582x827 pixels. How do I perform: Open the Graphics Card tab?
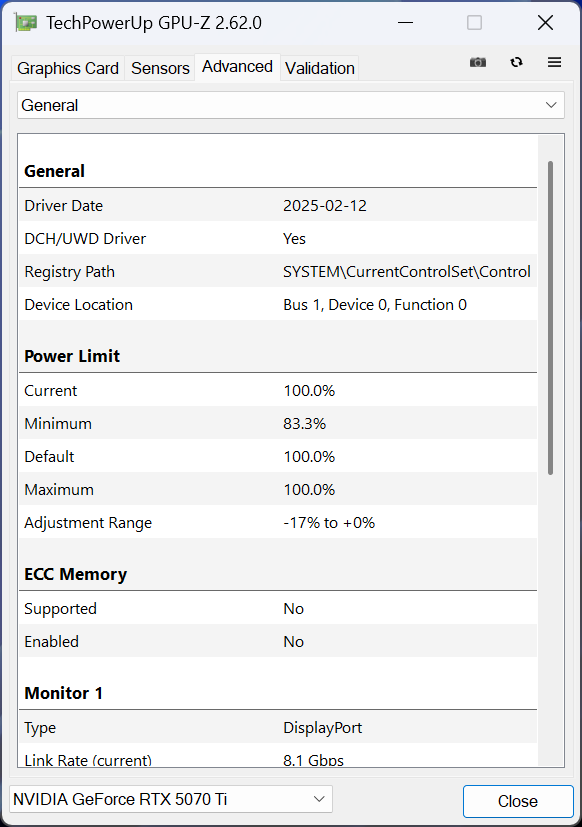pos(67,68)
